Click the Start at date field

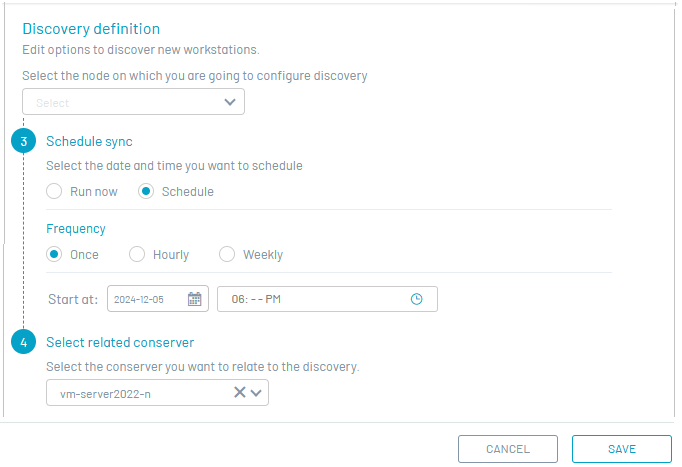(x=146, y=299)
